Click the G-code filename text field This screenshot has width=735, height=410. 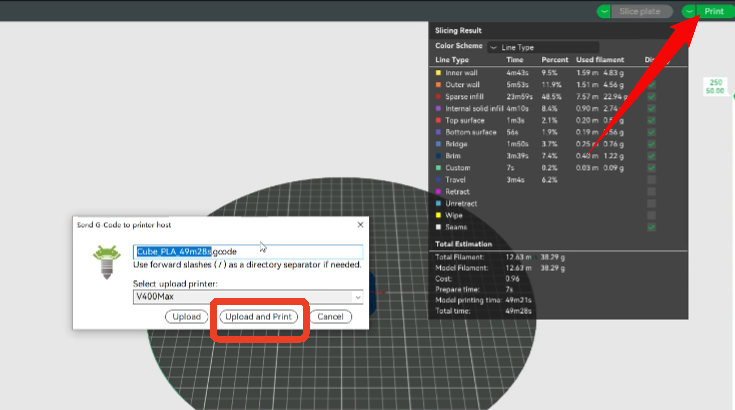pyautogui.click(x=248, y=253)
